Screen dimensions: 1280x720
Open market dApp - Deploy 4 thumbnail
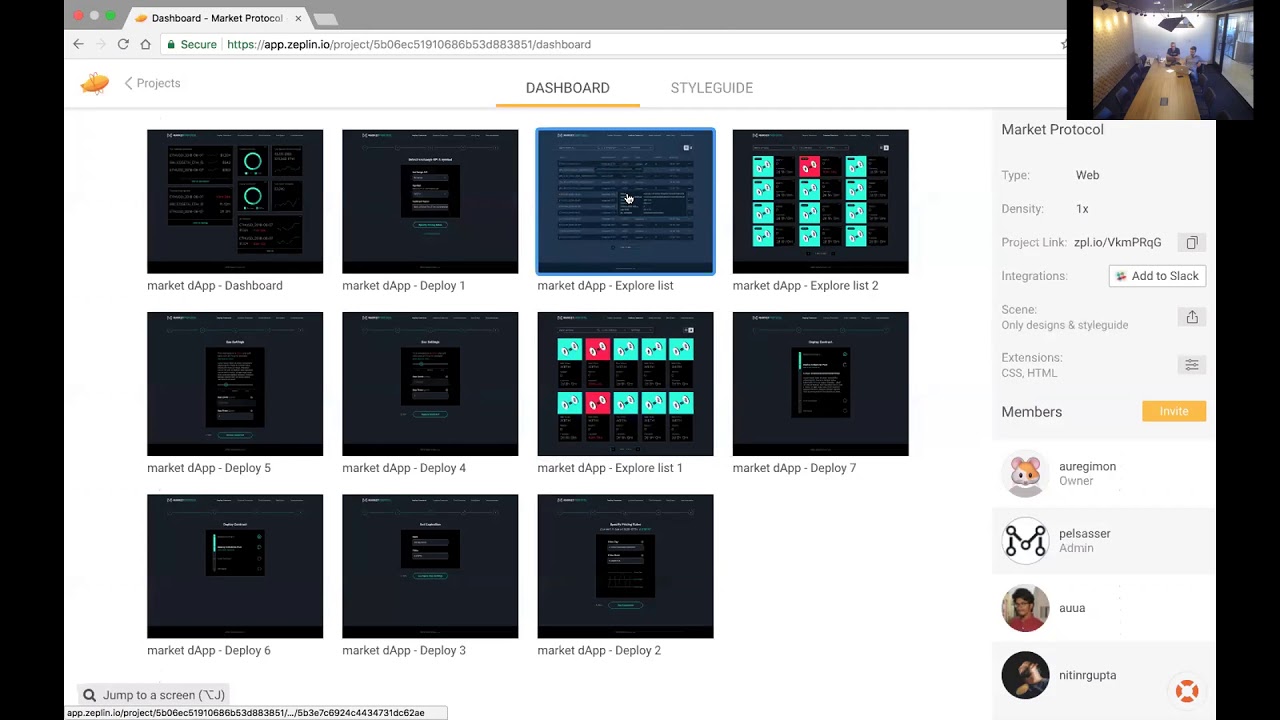tap(430, 384)
